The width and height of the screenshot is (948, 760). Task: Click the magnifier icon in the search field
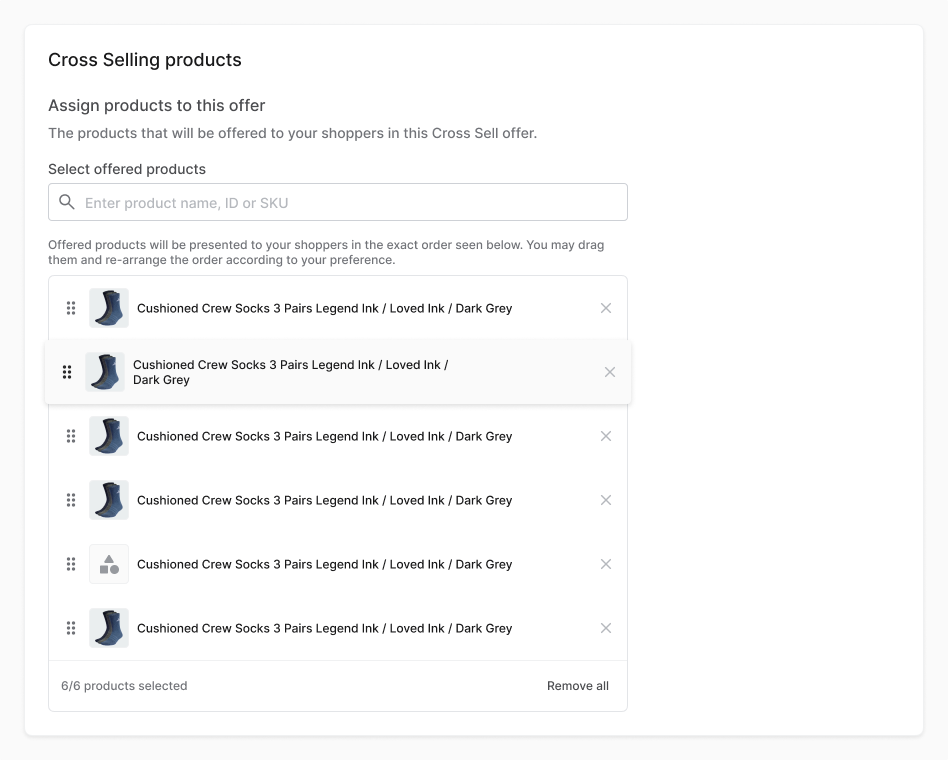click(x=67, y=202)
